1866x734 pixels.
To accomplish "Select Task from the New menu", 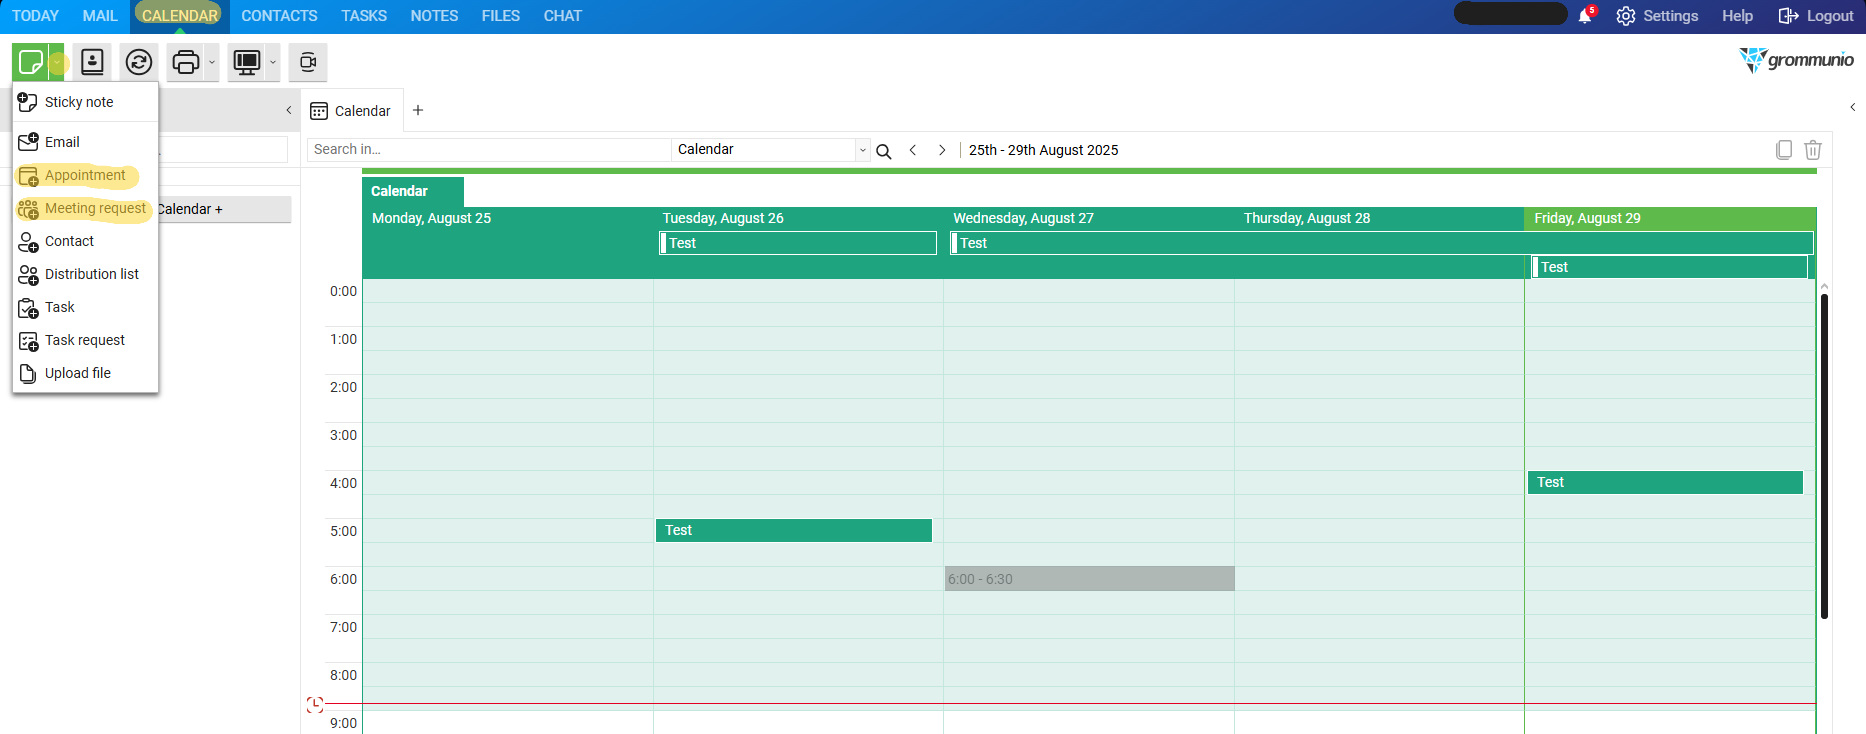I will point(85,307).
